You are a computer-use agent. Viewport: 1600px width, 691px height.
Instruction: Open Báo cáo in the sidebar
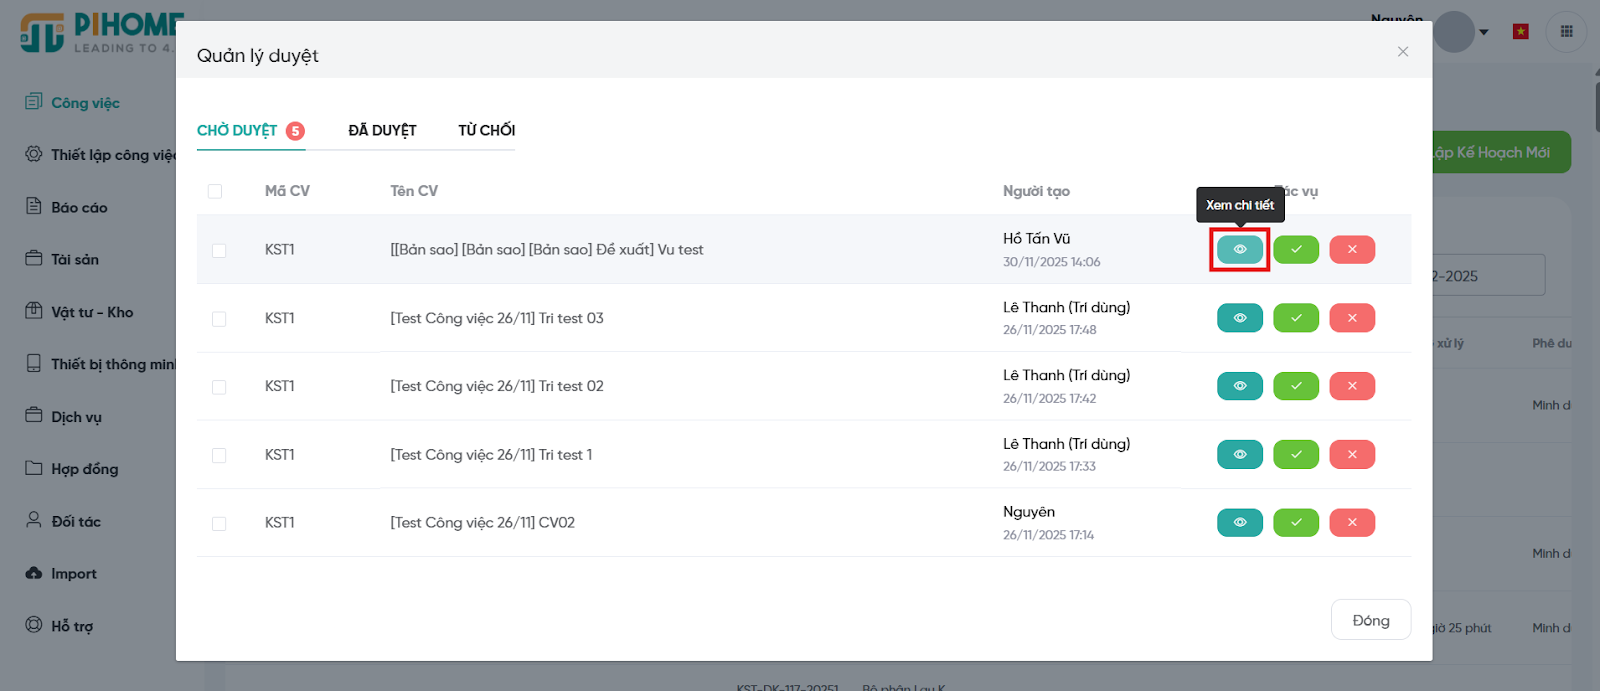79,207
